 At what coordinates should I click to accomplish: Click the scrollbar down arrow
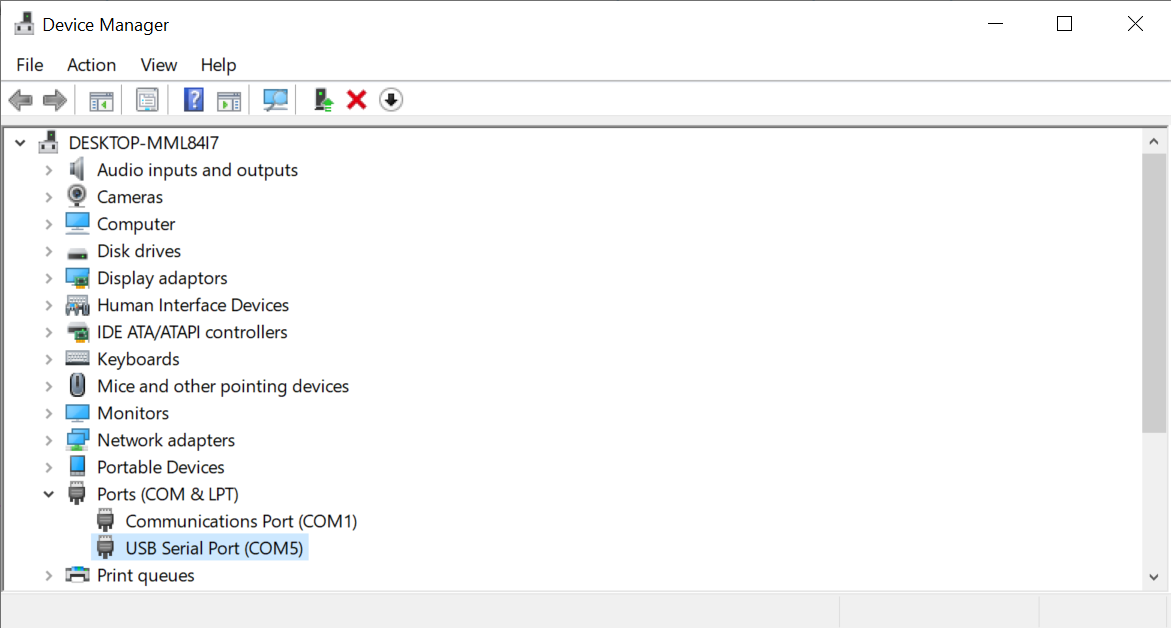coord(1154,576)
